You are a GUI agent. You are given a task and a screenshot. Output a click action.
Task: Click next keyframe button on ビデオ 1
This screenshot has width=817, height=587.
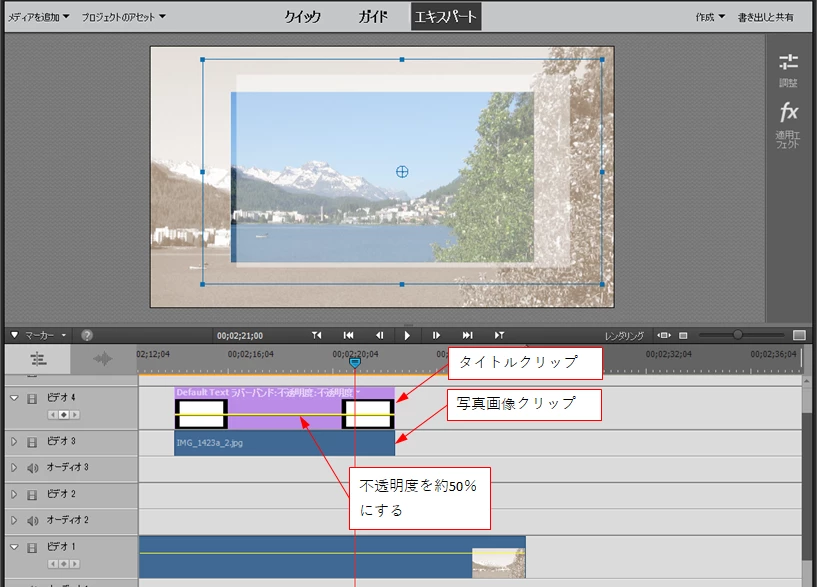[x=75, y=564]
